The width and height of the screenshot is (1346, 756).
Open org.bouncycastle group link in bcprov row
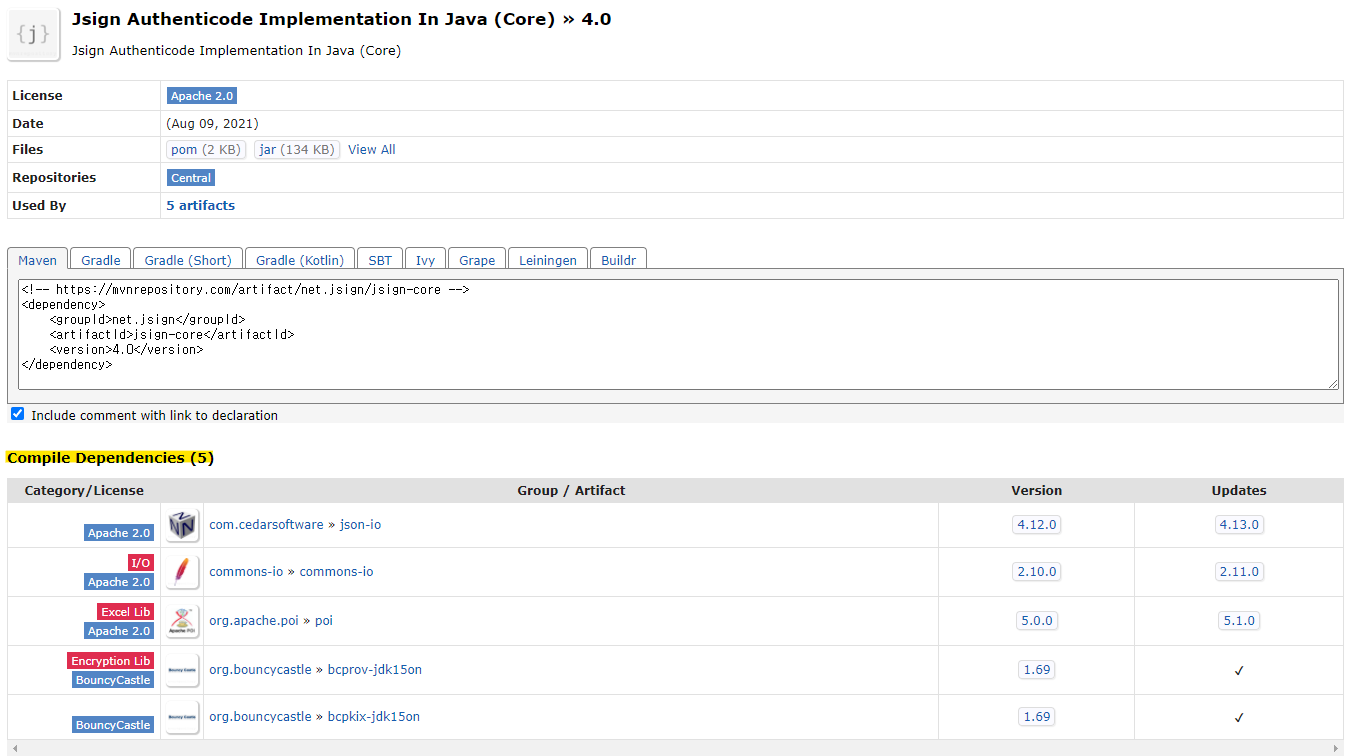click(x=260, y=670)
